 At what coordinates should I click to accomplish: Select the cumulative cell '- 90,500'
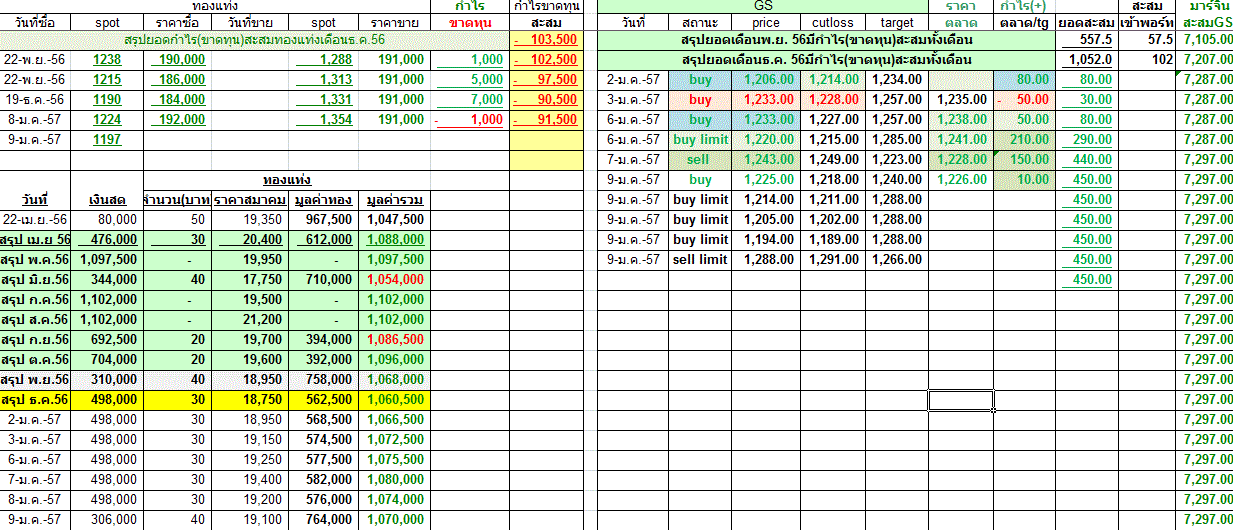(545, 100)
